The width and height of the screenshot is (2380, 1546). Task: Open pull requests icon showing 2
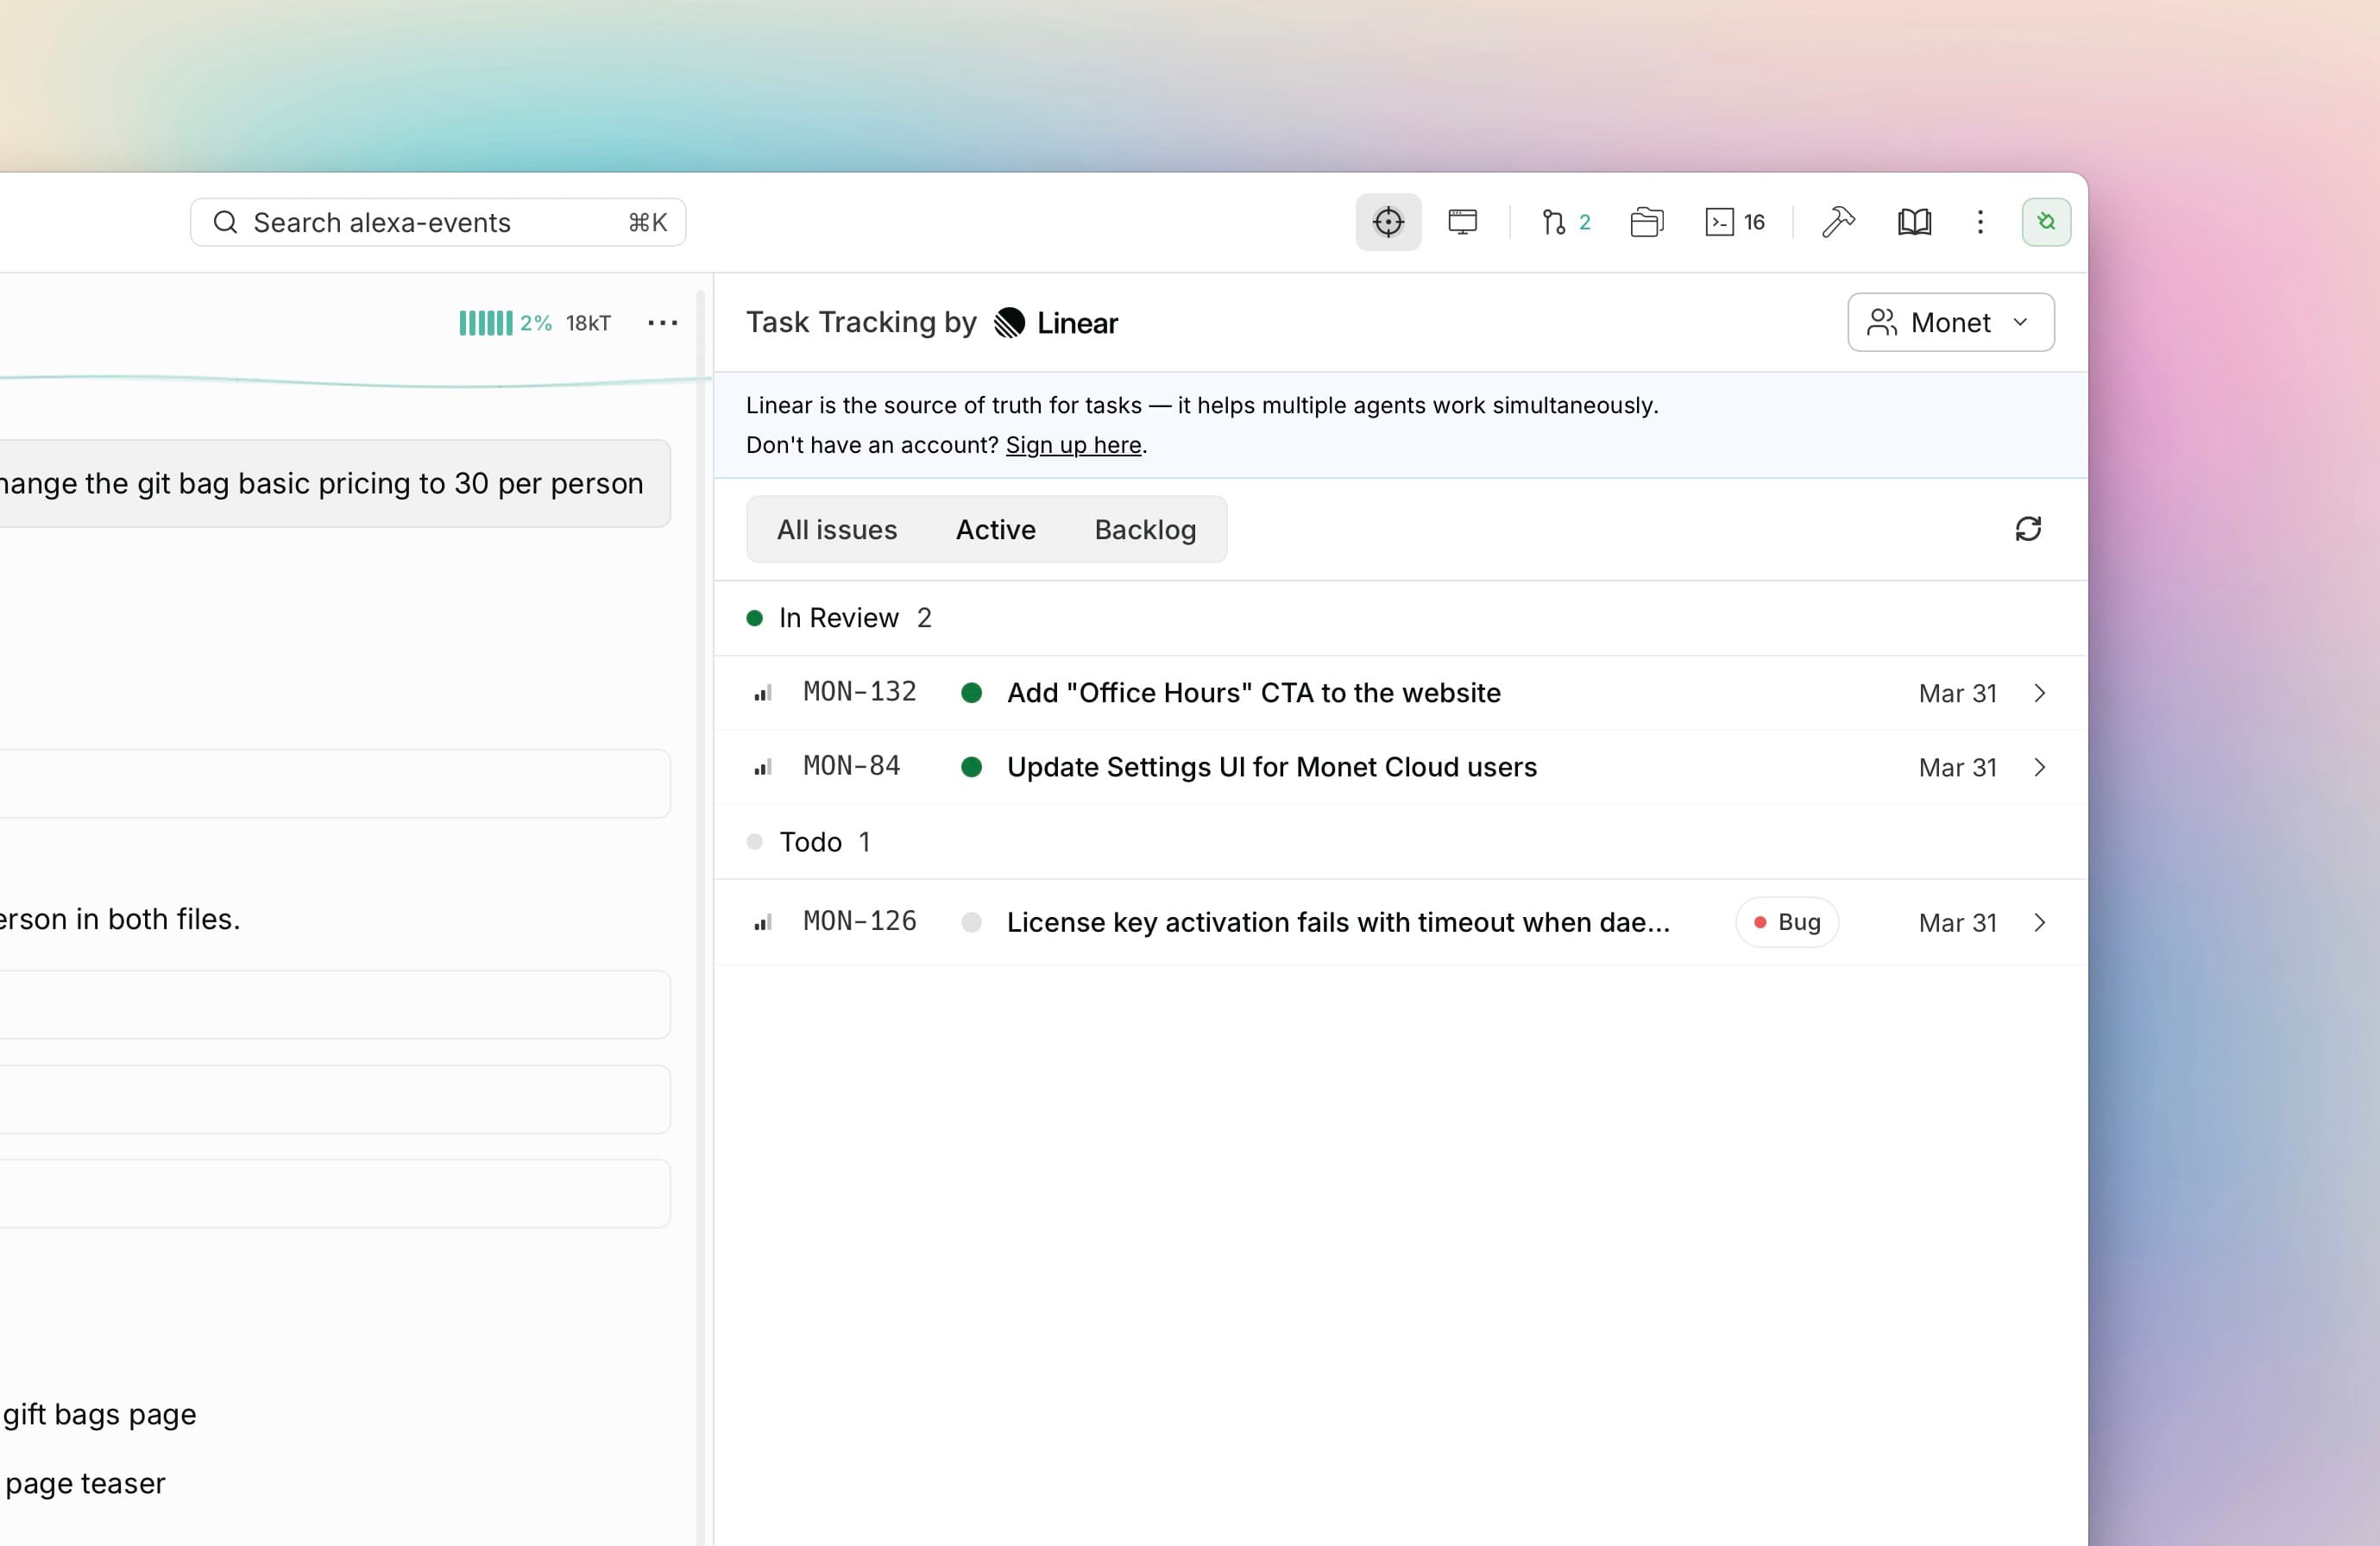tap(1565, 222)
